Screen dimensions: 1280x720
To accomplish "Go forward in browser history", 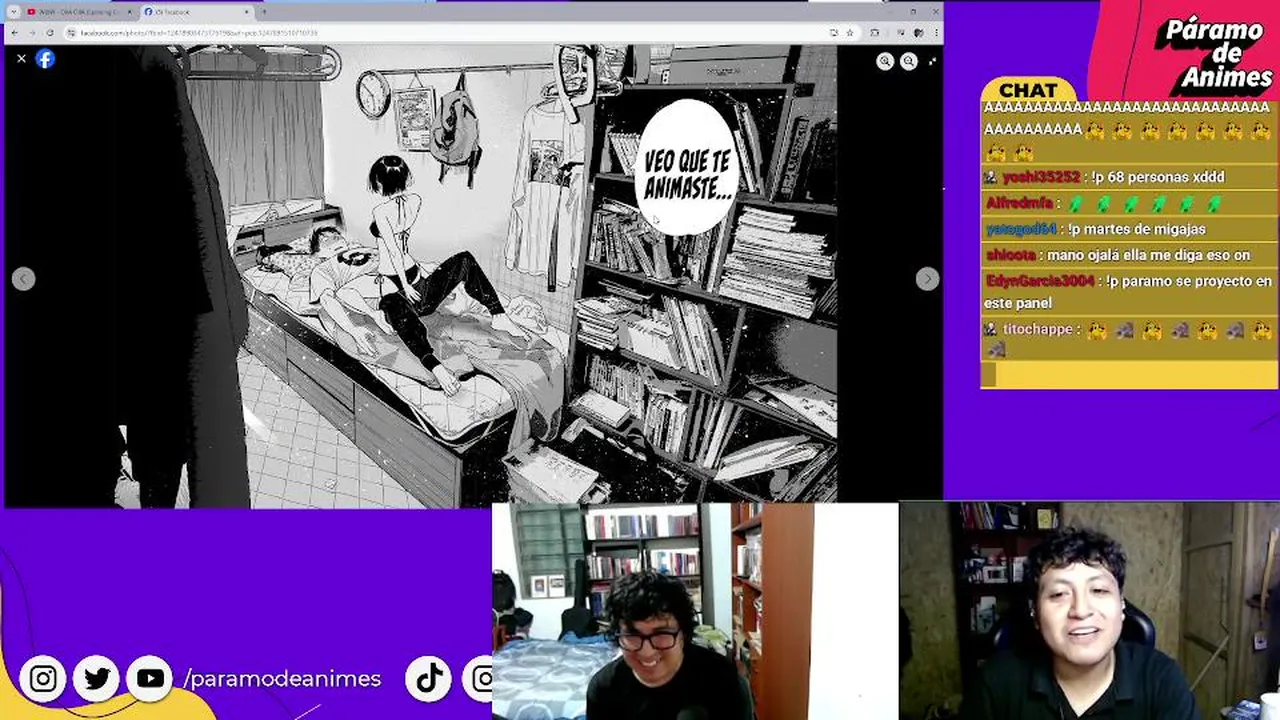I will pos(31,33).
